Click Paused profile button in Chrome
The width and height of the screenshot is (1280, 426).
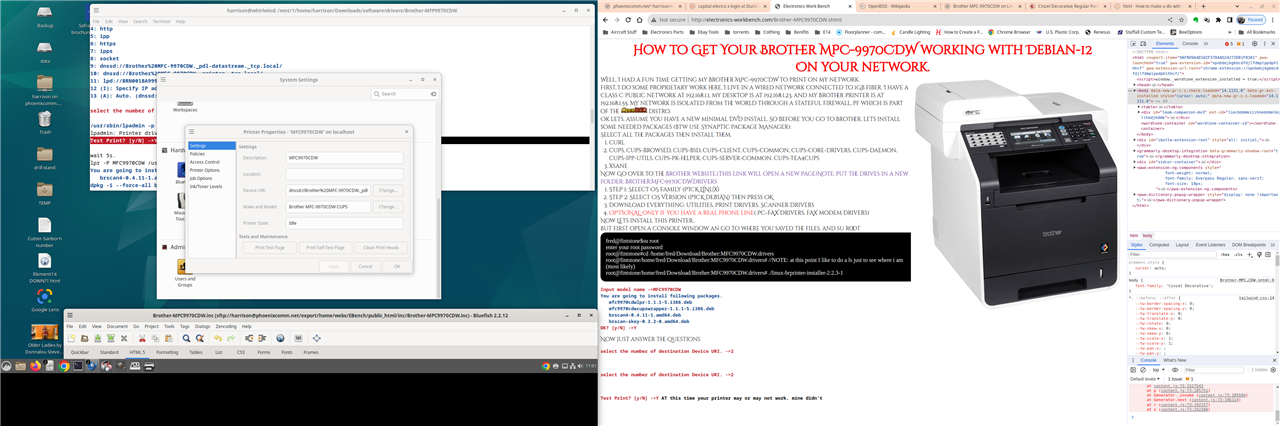(1251, 20)
